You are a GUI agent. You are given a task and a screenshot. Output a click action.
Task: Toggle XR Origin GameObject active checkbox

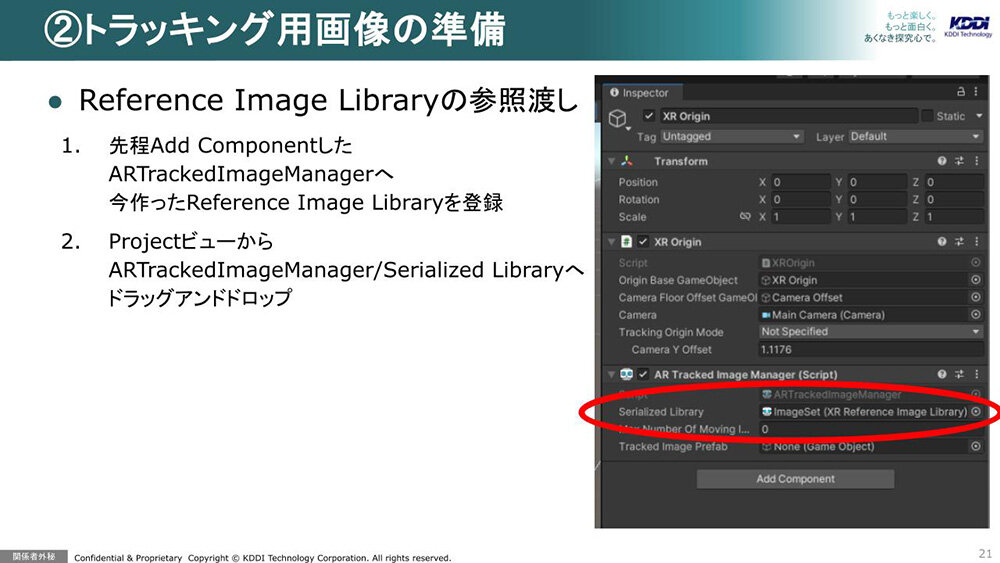(649, 116)
